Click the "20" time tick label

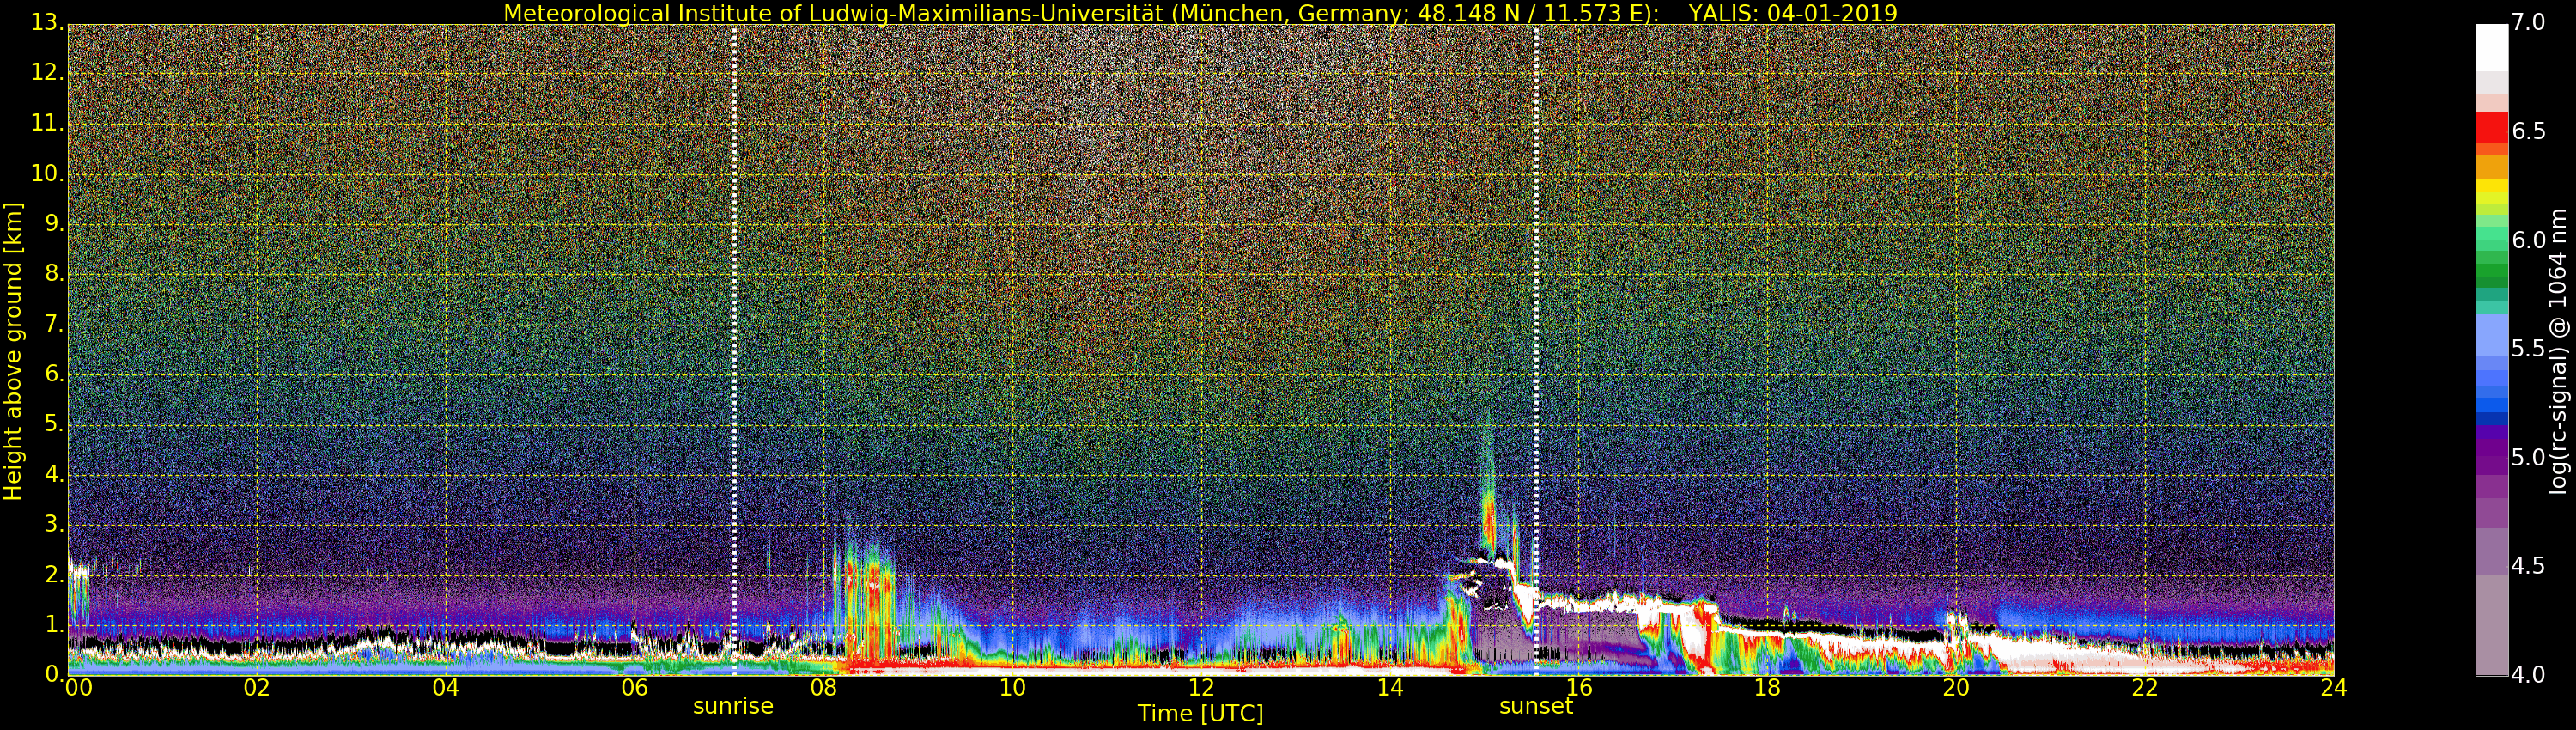[1956, 688]
